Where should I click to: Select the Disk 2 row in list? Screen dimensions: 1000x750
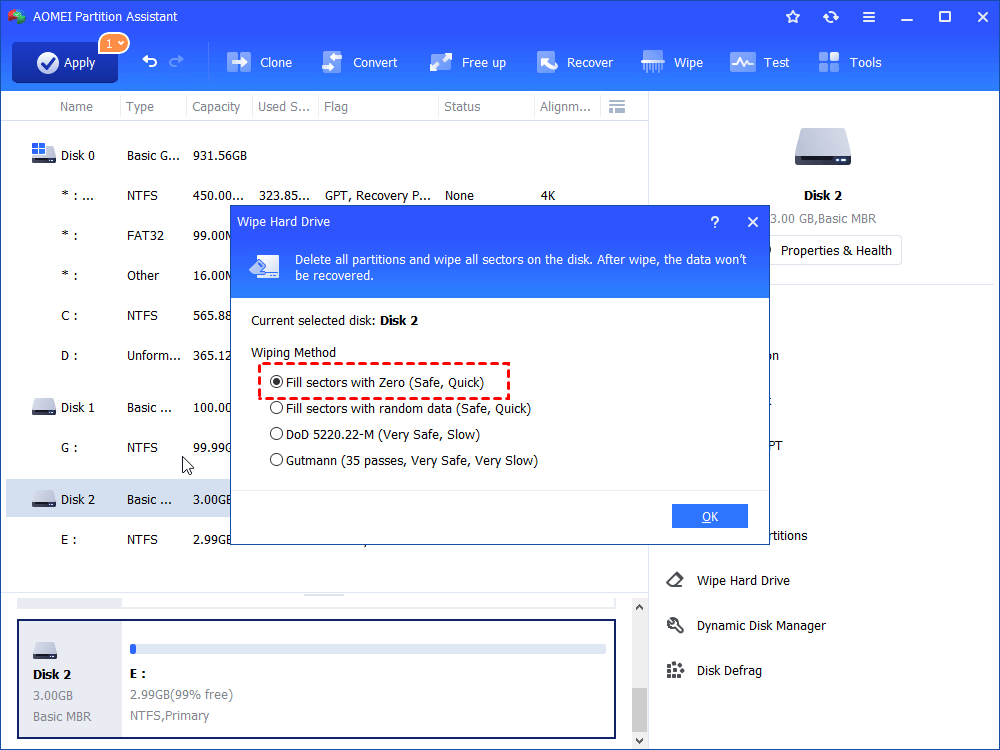[x=117, y=499]
